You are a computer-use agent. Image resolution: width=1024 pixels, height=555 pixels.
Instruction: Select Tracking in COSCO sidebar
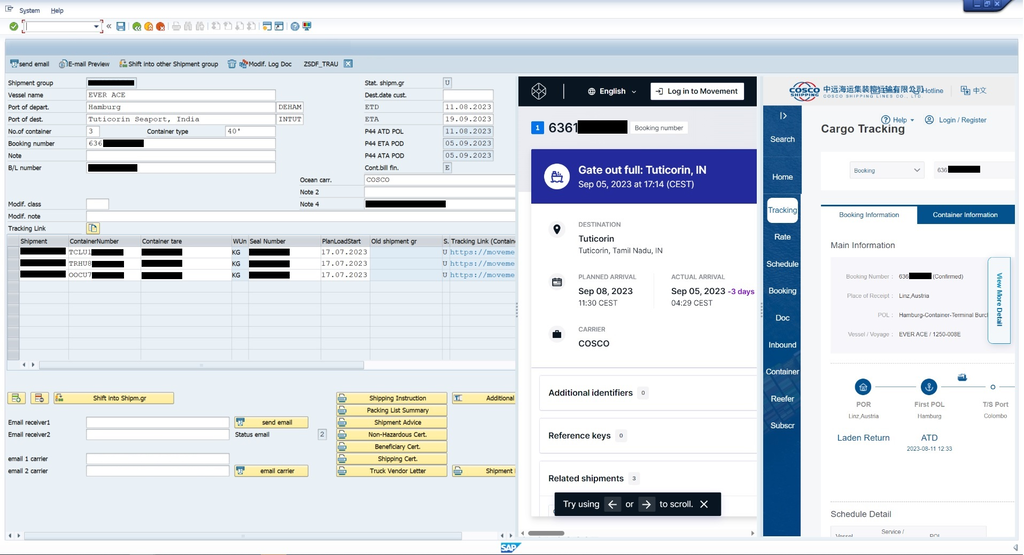(782, 210)
